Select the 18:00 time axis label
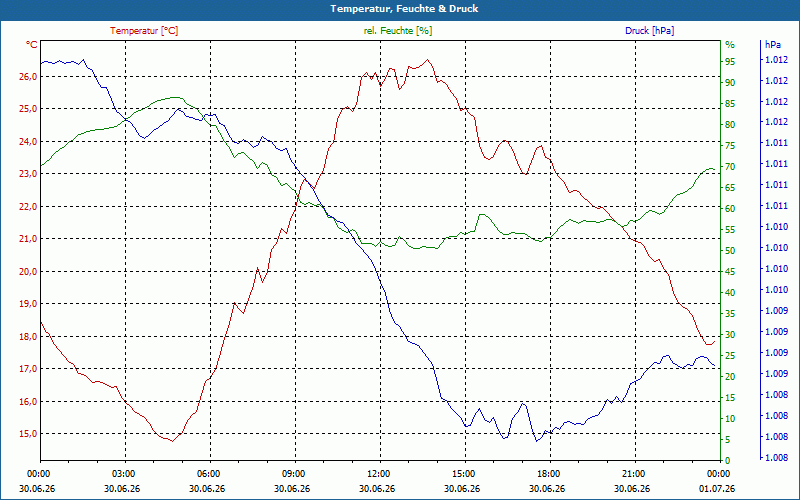The height and width of the screenshot is (500, 800). click(x=547, y=473)
